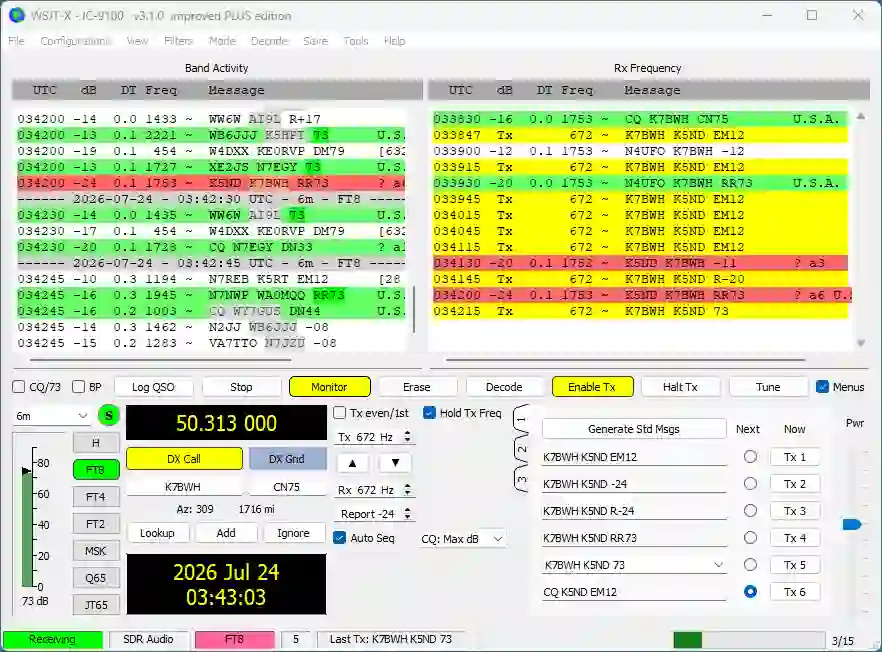This screenshot has height=652, width=882.
Task: Select Next radio for K7BWH K5ND R-24
Action: coord(750,511)
